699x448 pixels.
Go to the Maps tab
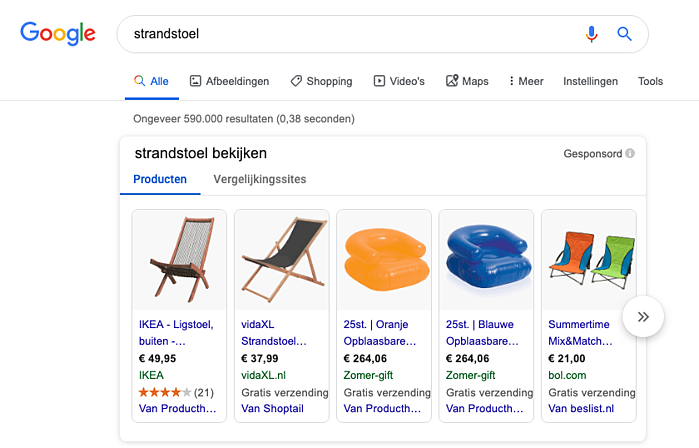coord(467,81)
